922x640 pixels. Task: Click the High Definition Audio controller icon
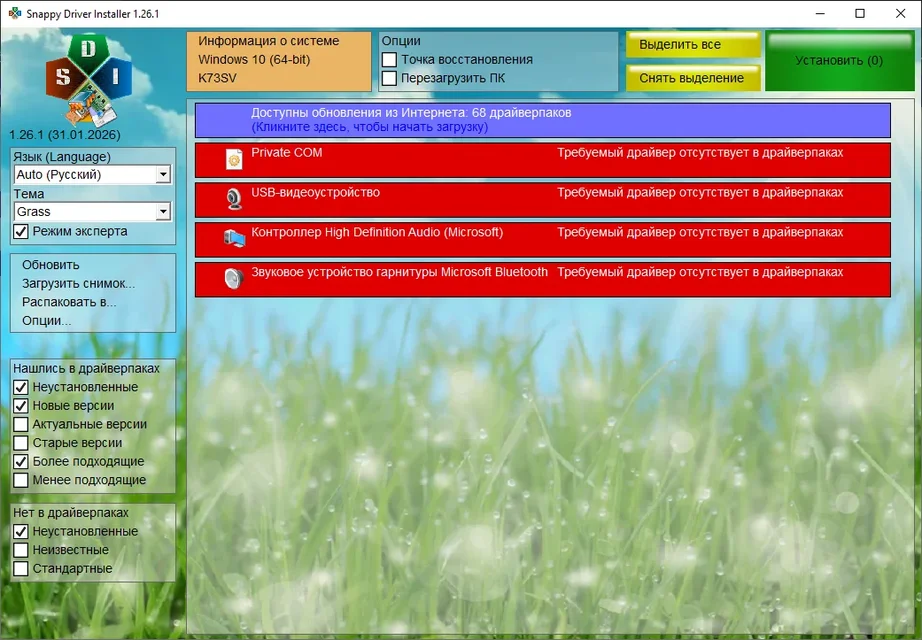[x=234, y=238]
